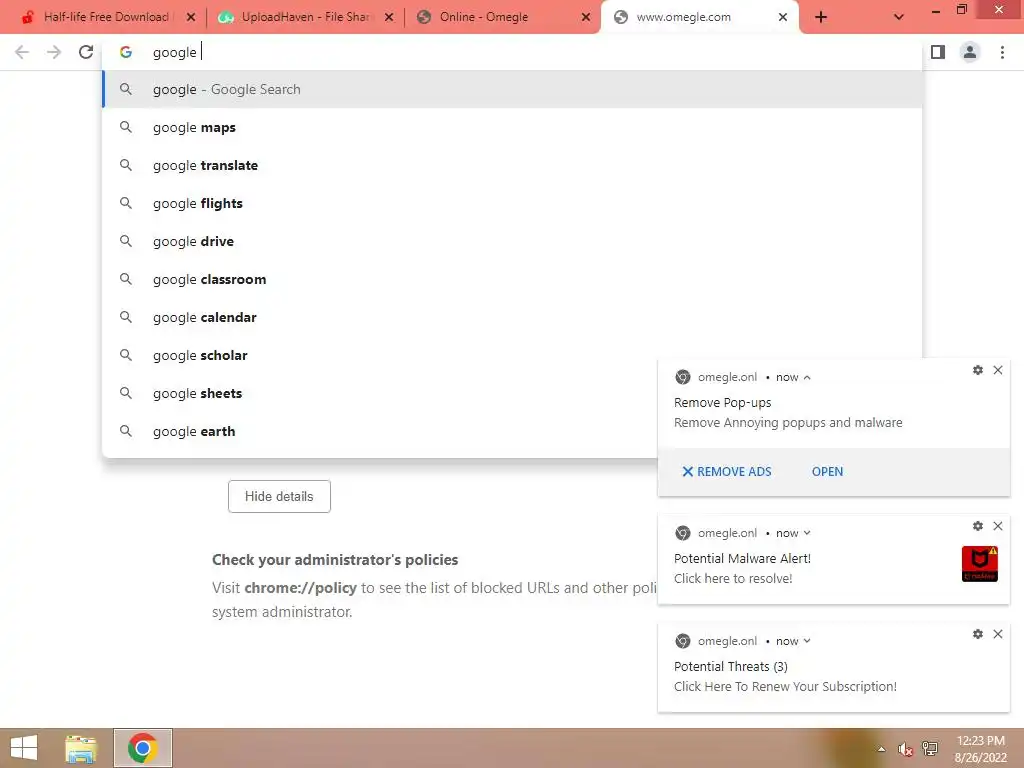Pick the google flights suggestion
This screenshot has width=1024, height=768.
point(512,203)
